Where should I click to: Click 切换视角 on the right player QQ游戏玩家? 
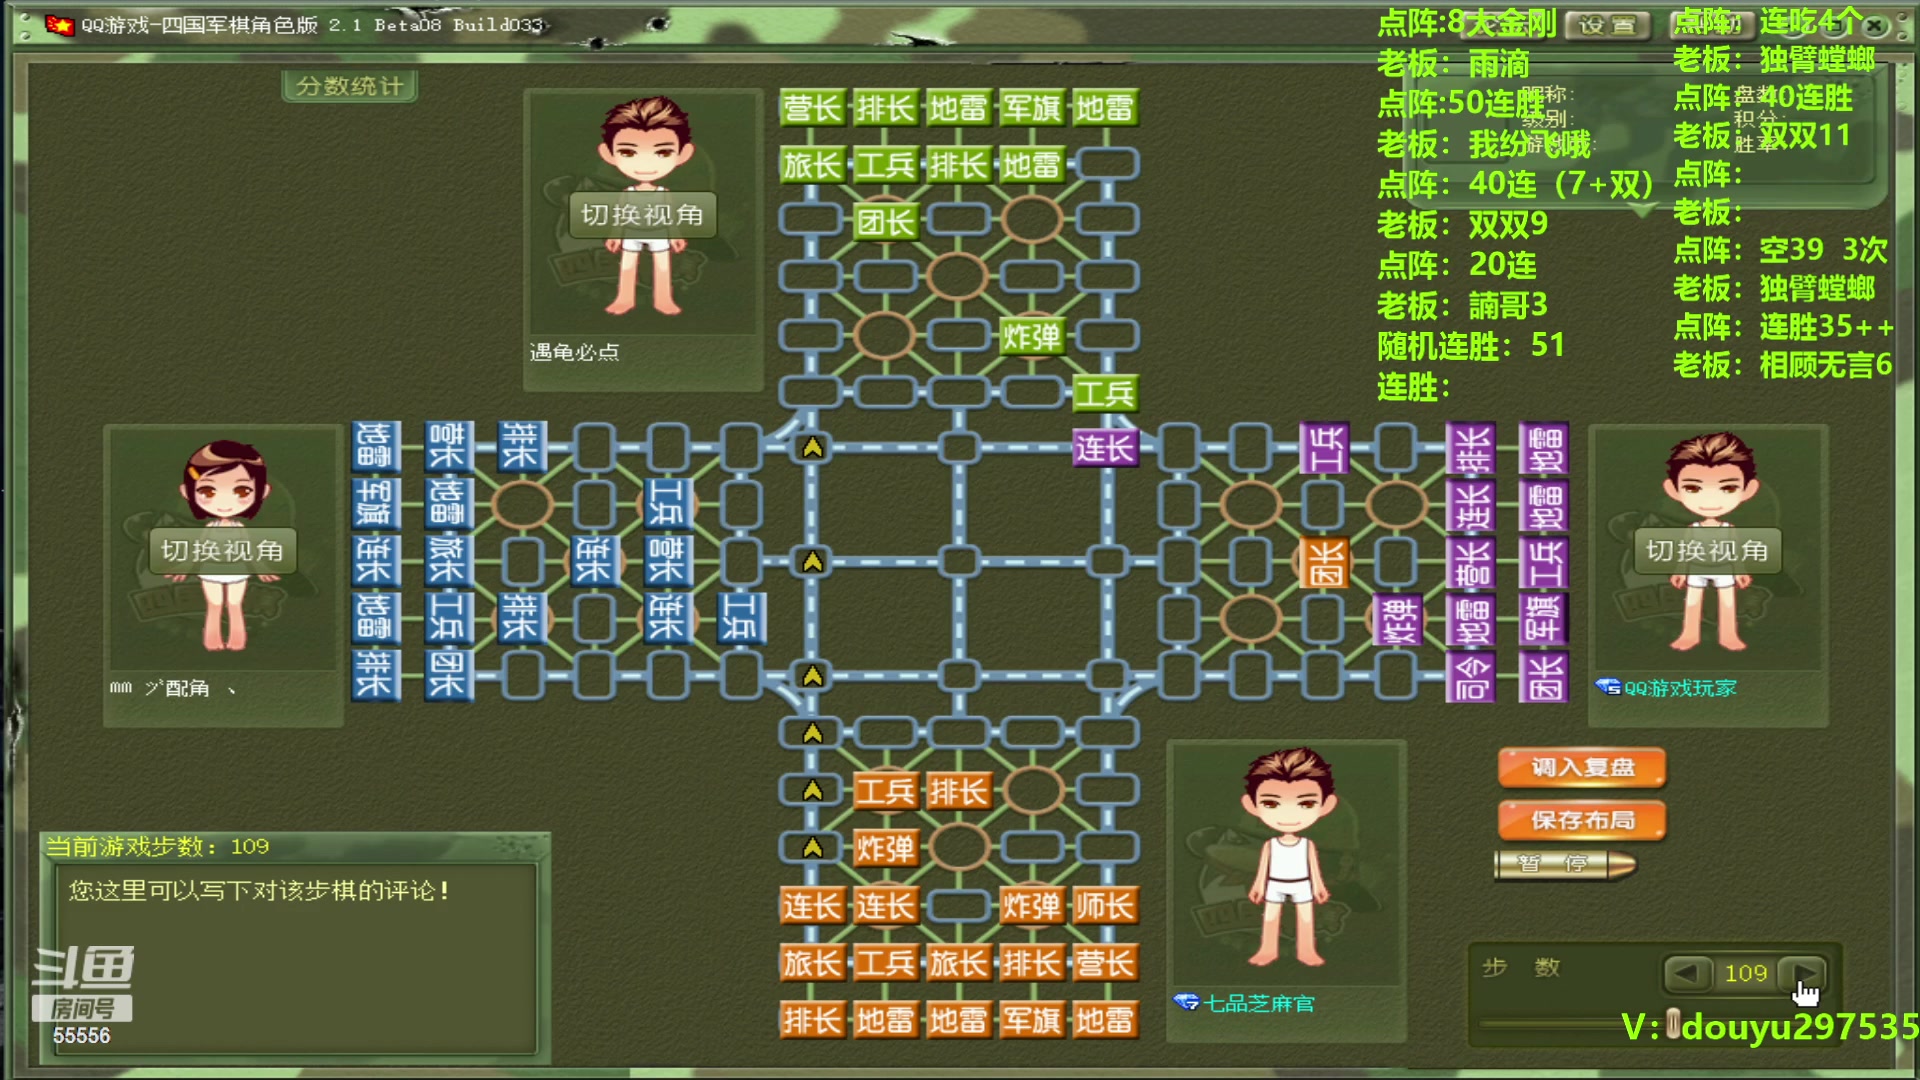[1707, 551]
